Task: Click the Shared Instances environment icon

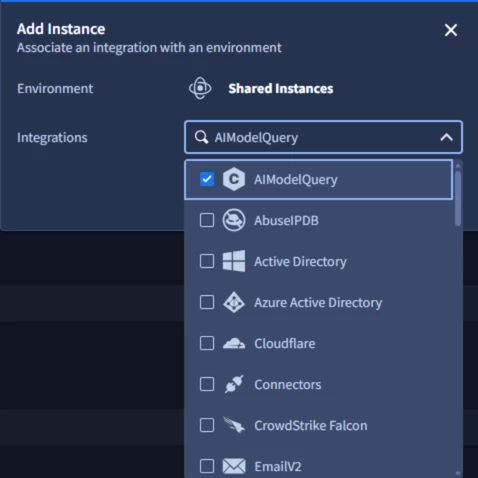Action: coord(200,88)
